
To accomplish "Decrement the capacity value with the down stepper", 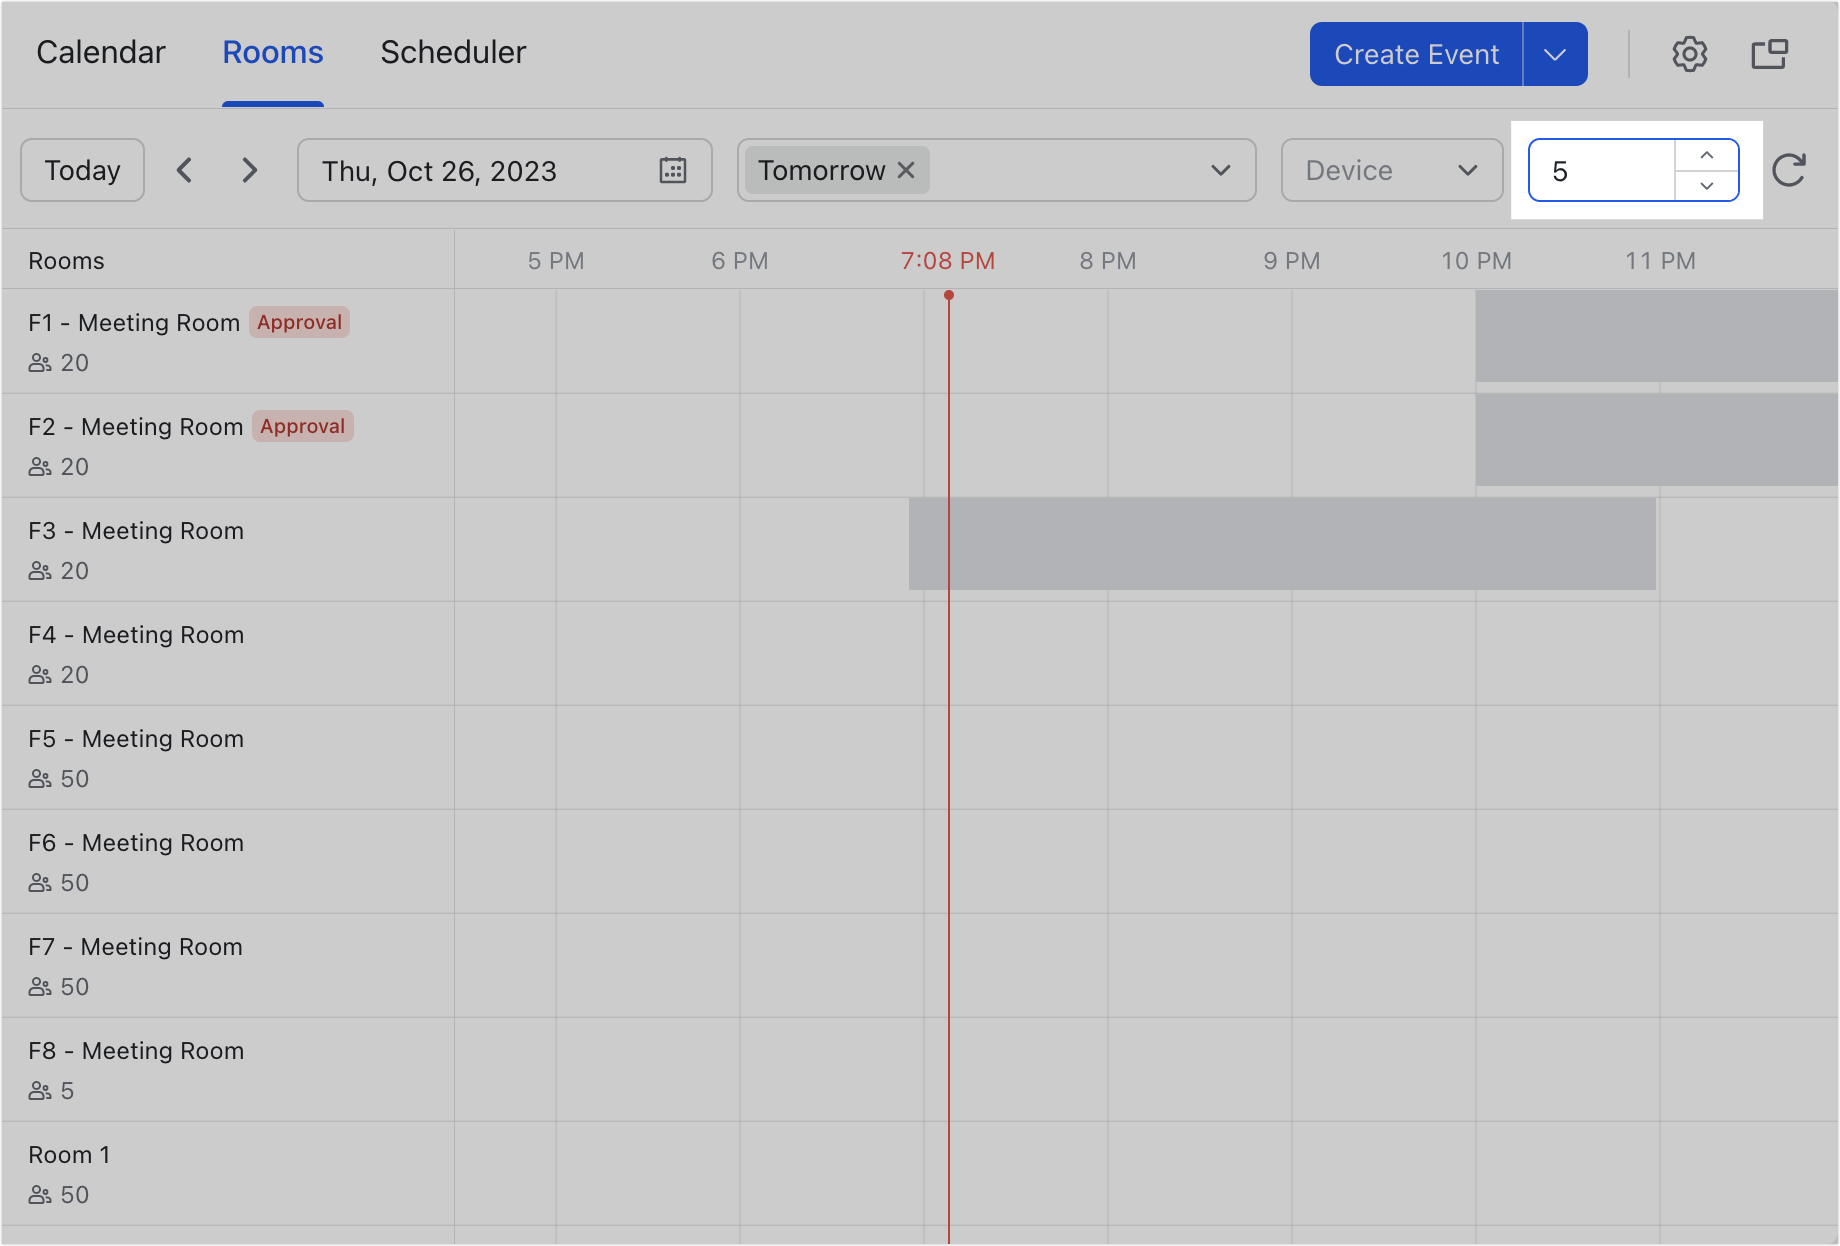I will pos(1706,186).
